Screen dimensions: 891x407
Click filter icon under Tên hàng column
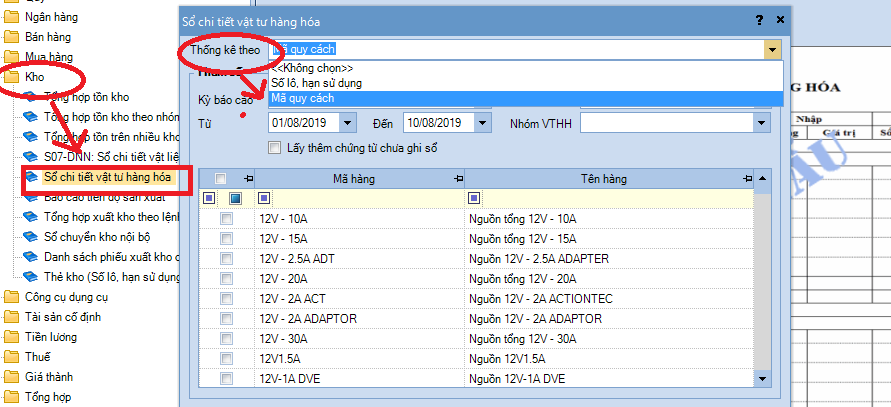[x=473, y=198]
